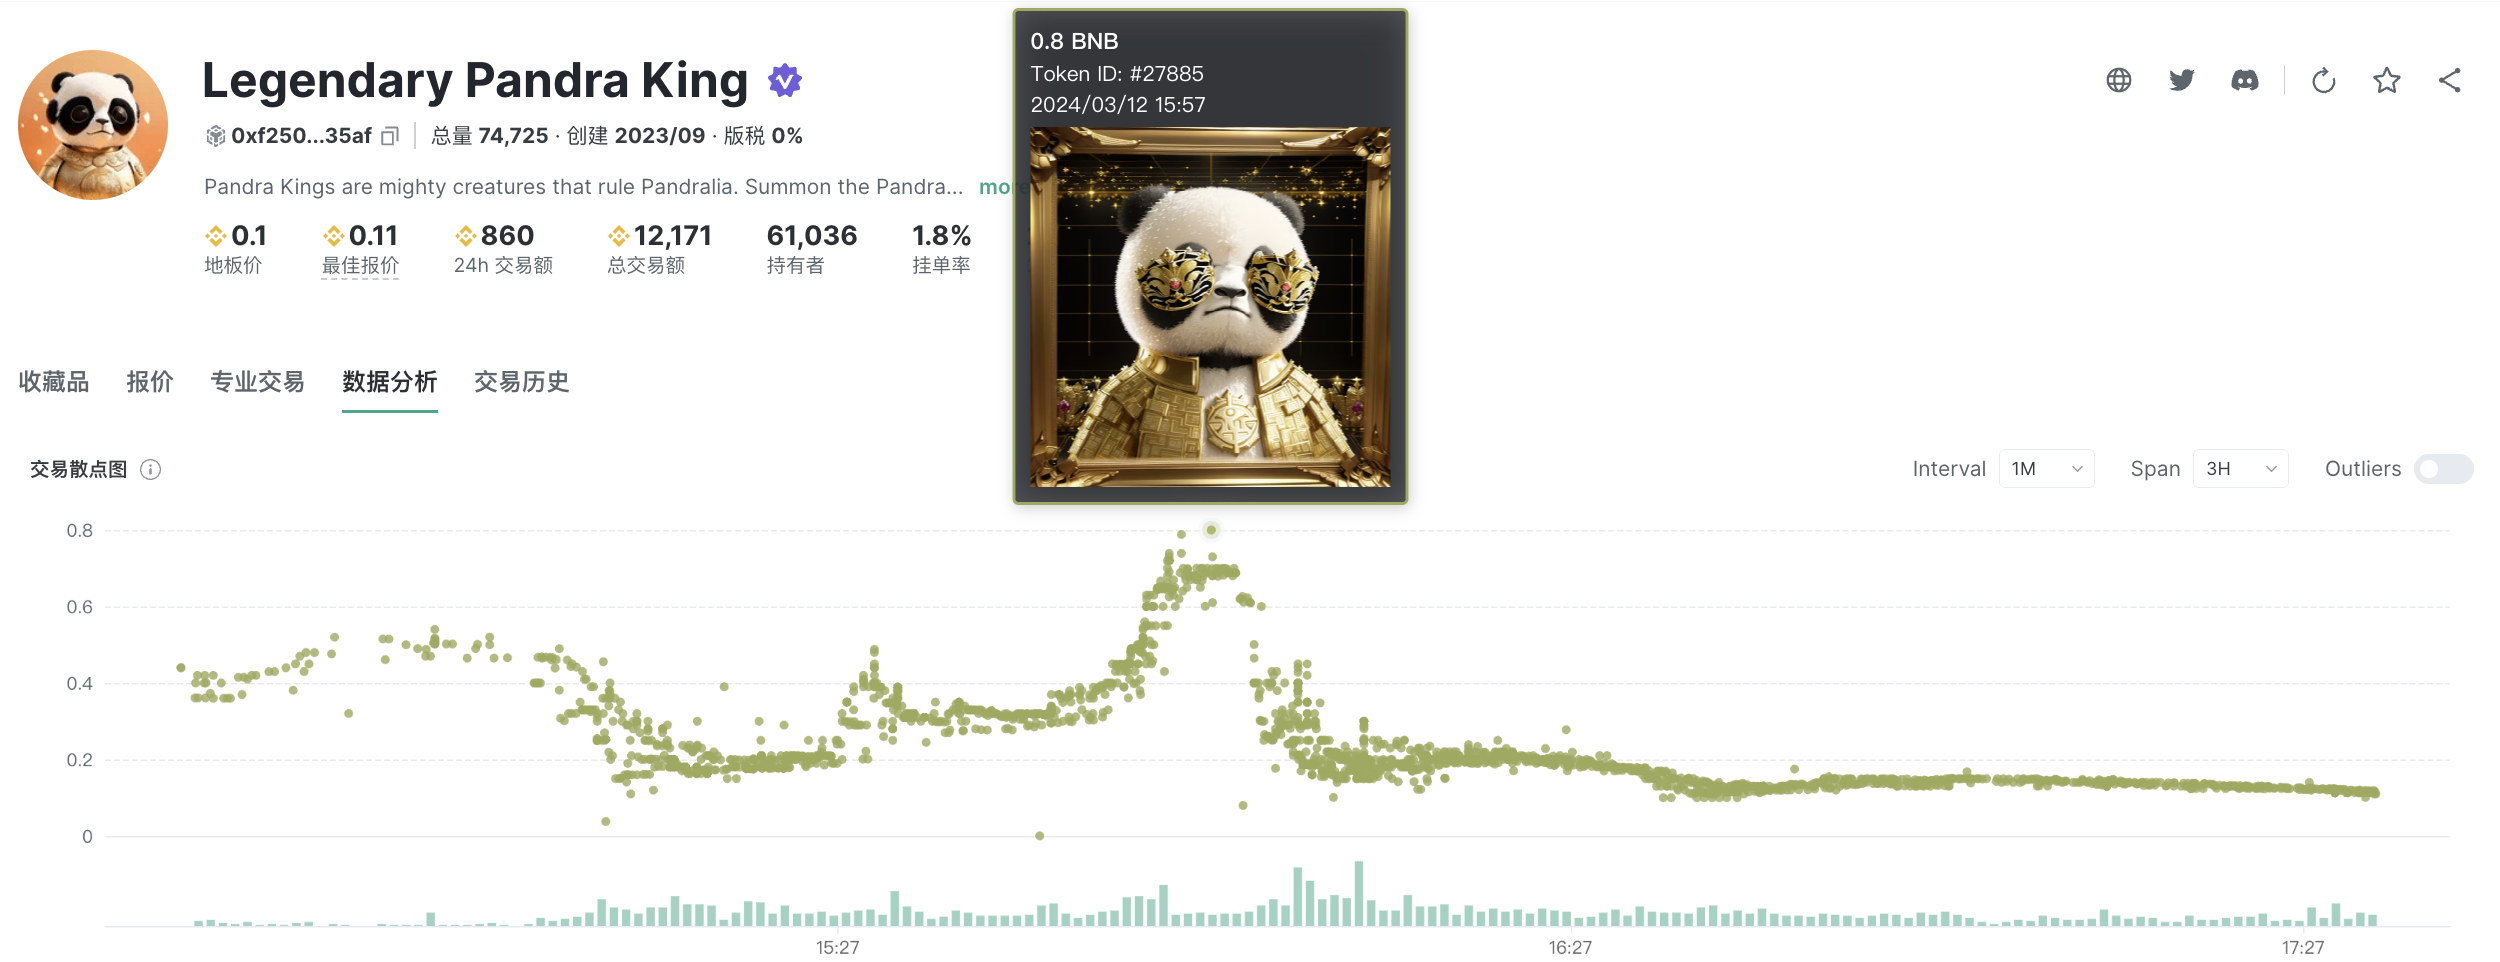This screenshot has height=962, width=2500.
Task: Switch to the 交易历史 tab
Action: pos(521,382)
